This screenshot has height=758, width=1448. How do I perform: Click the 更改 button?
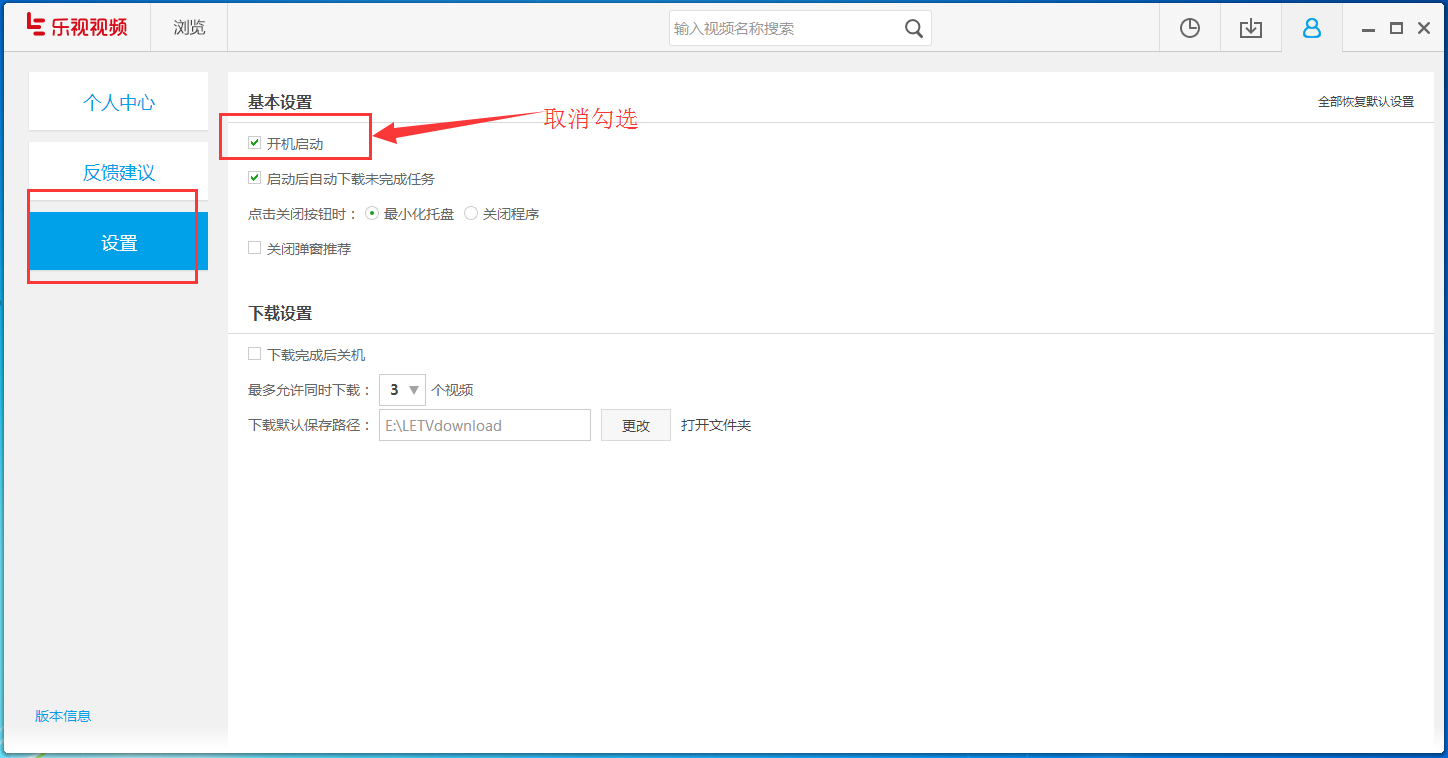tap(635, 424)
